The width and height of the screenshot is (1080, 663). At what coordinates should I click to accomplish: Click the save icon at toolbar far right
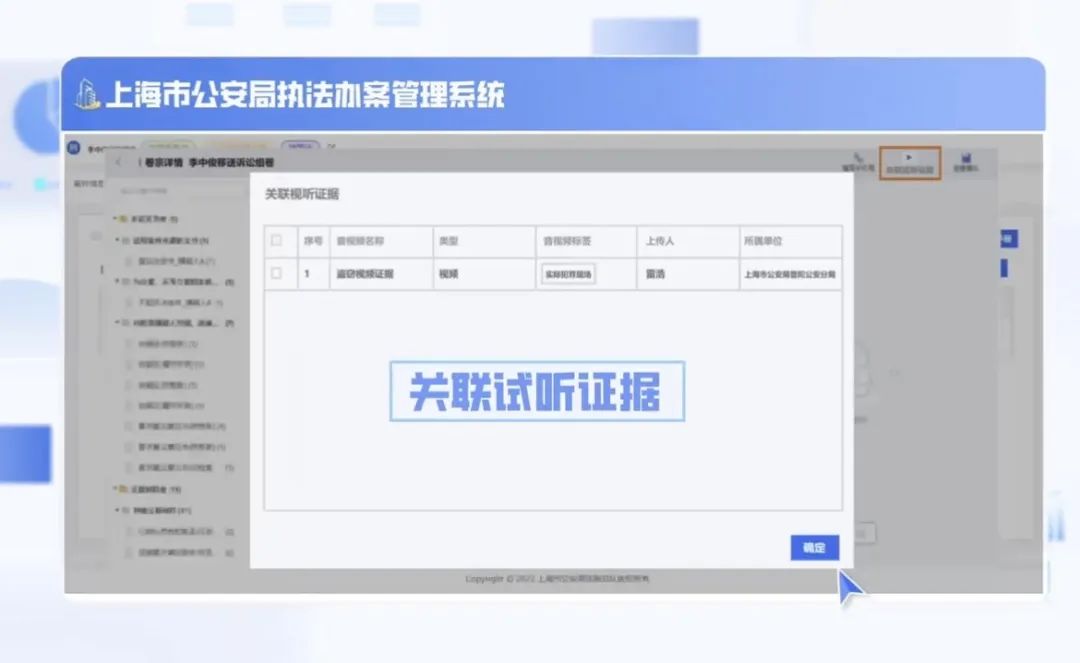tap(965, 158)
